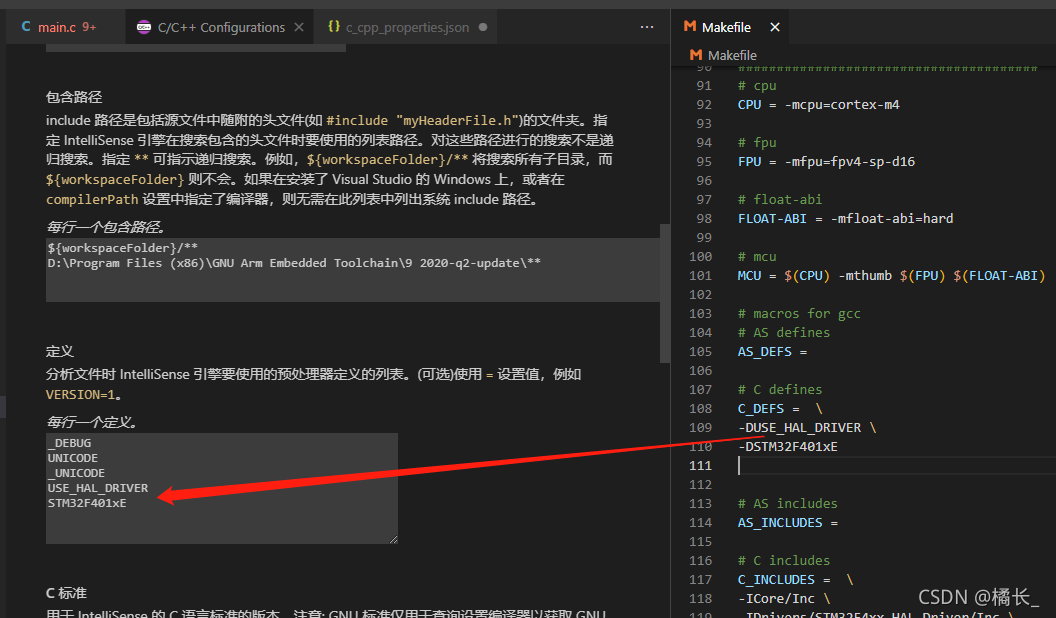Grab the defines text area resize handle

[393, 539]
